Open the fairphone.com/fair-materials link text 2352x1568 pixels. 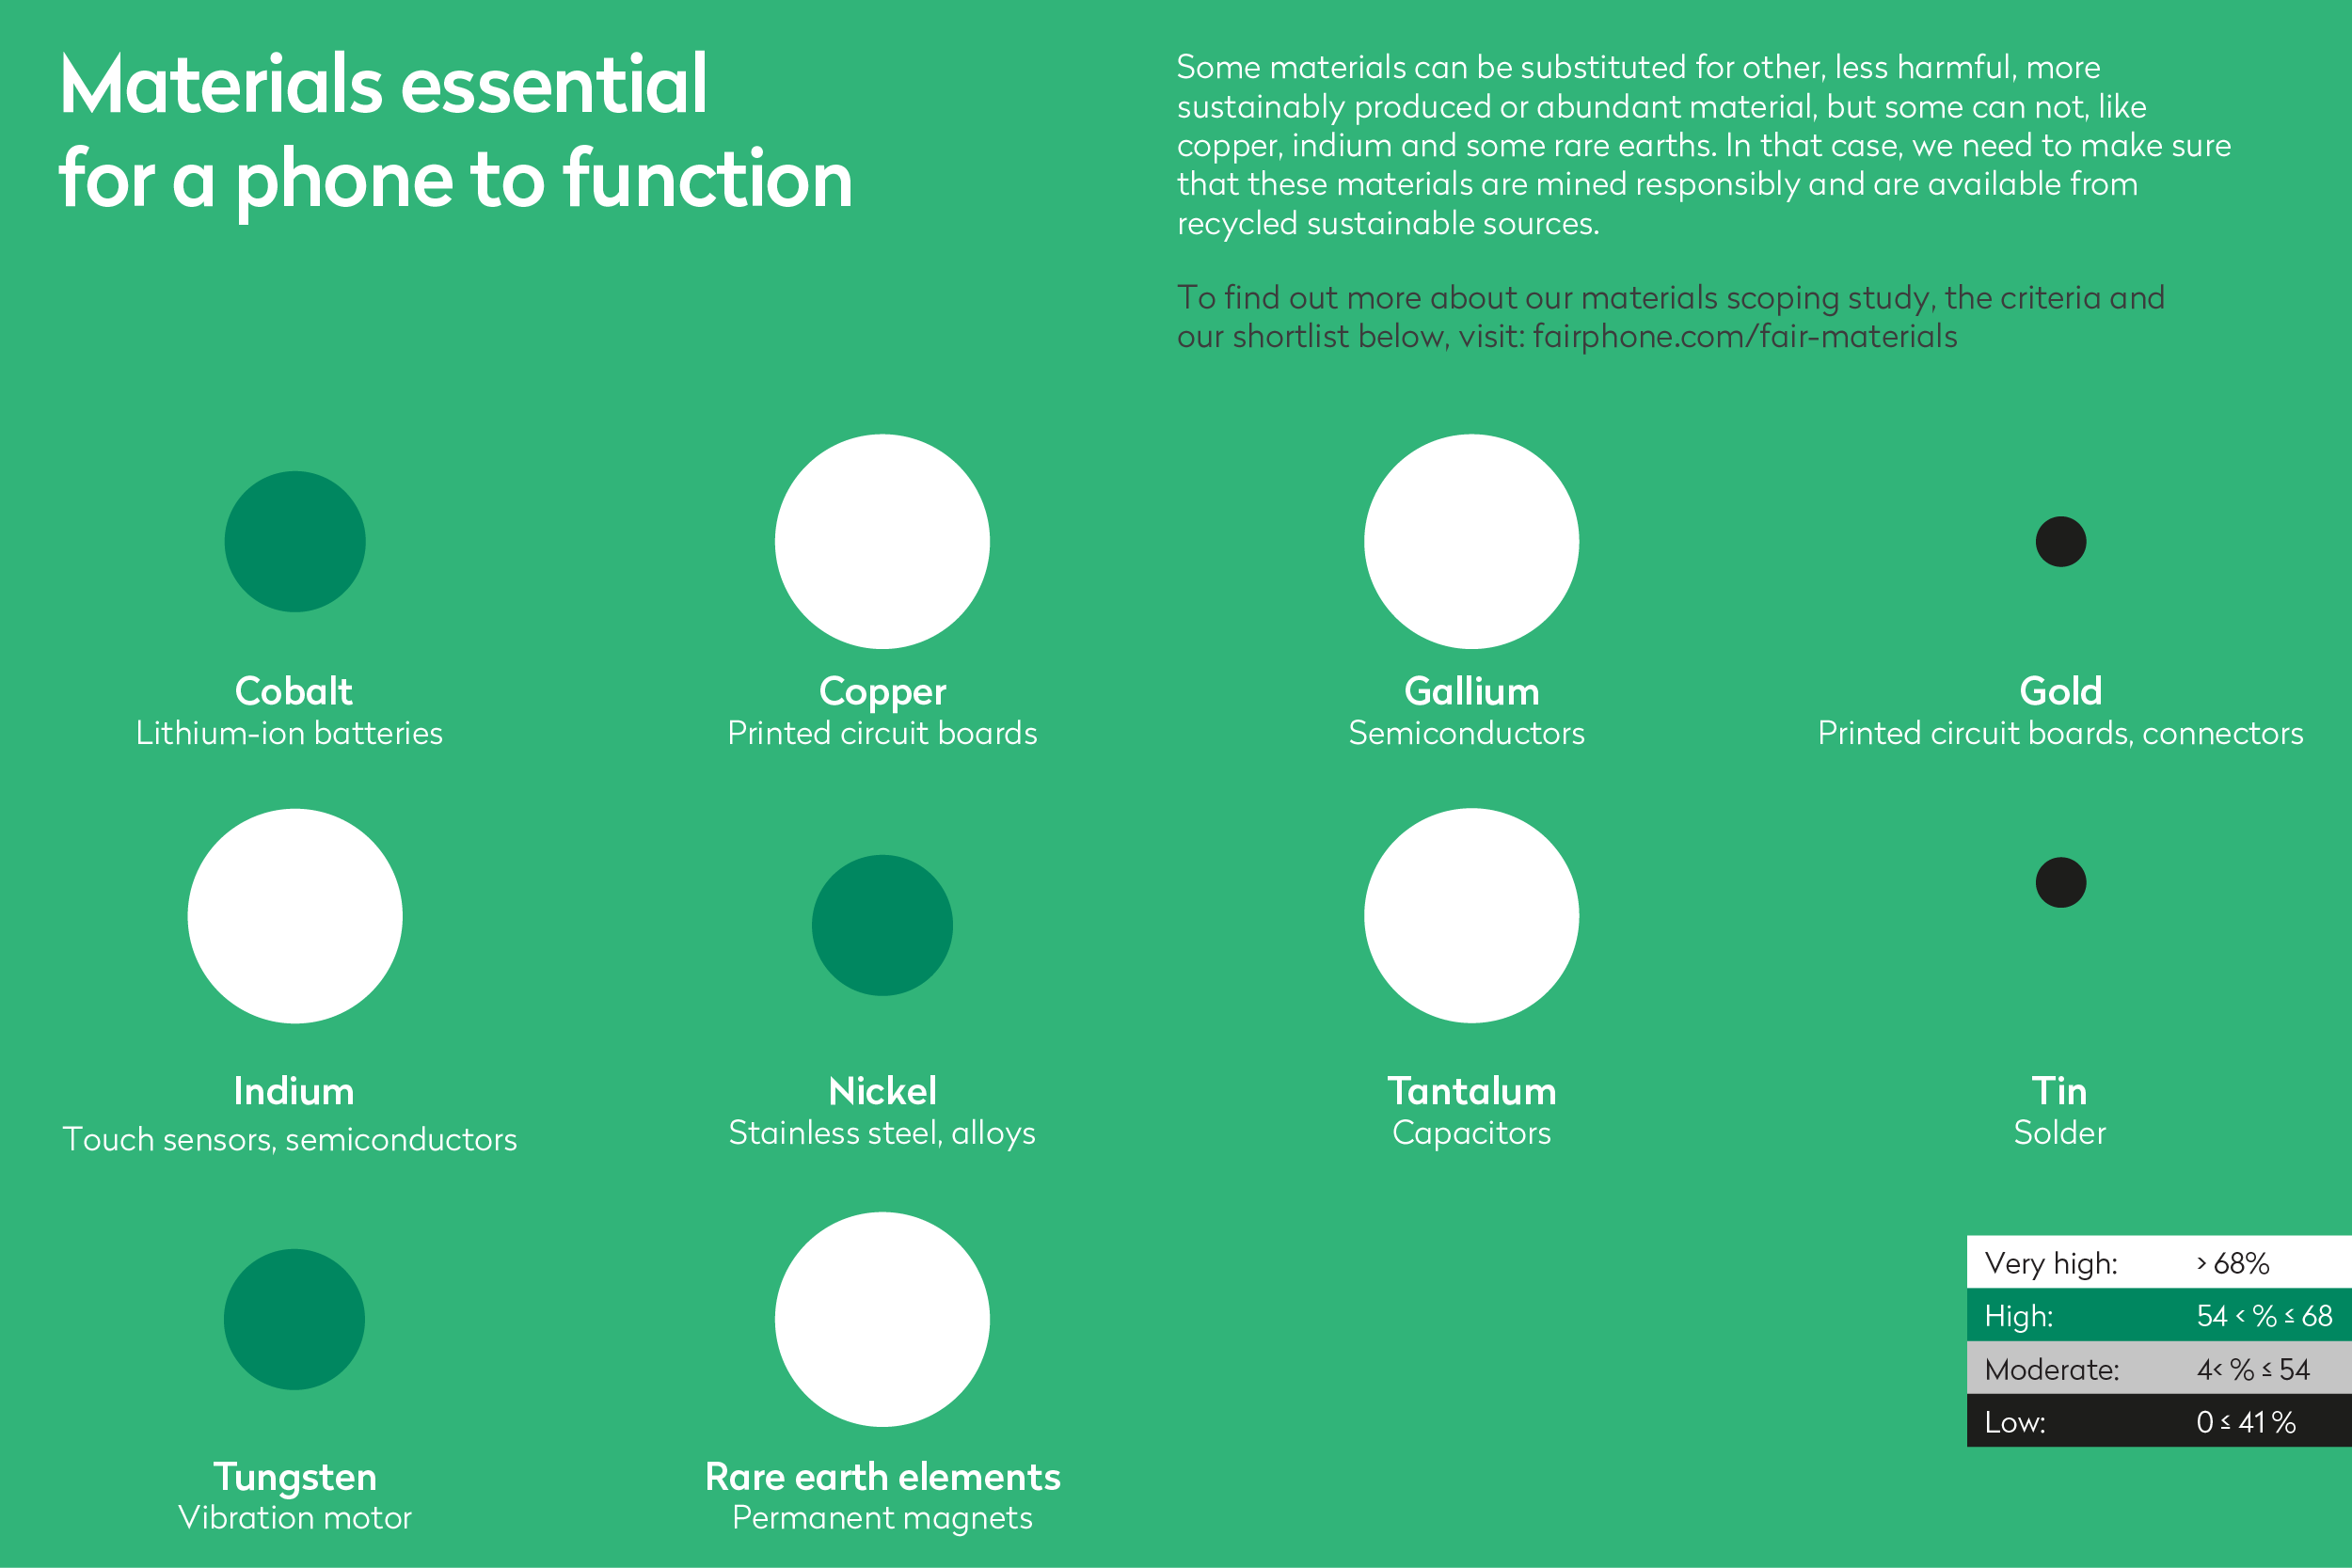[1744, 336]
